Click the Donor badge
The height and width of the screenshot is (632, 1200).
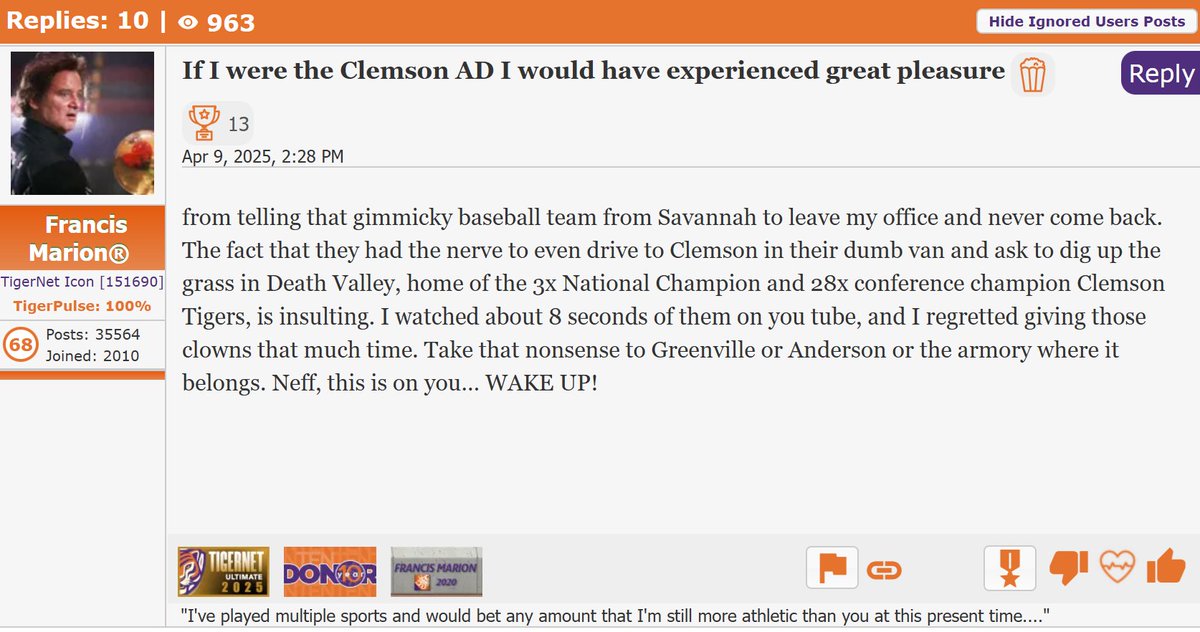click(x=330, y=572)
